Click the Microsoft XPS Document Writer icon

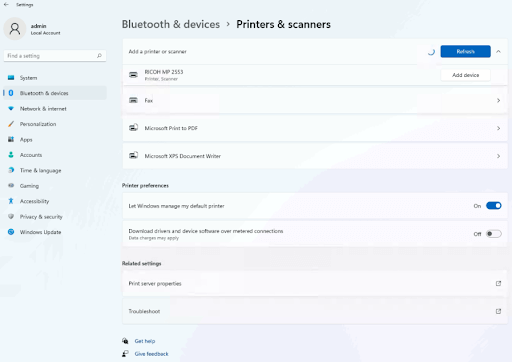coord(133,155)
